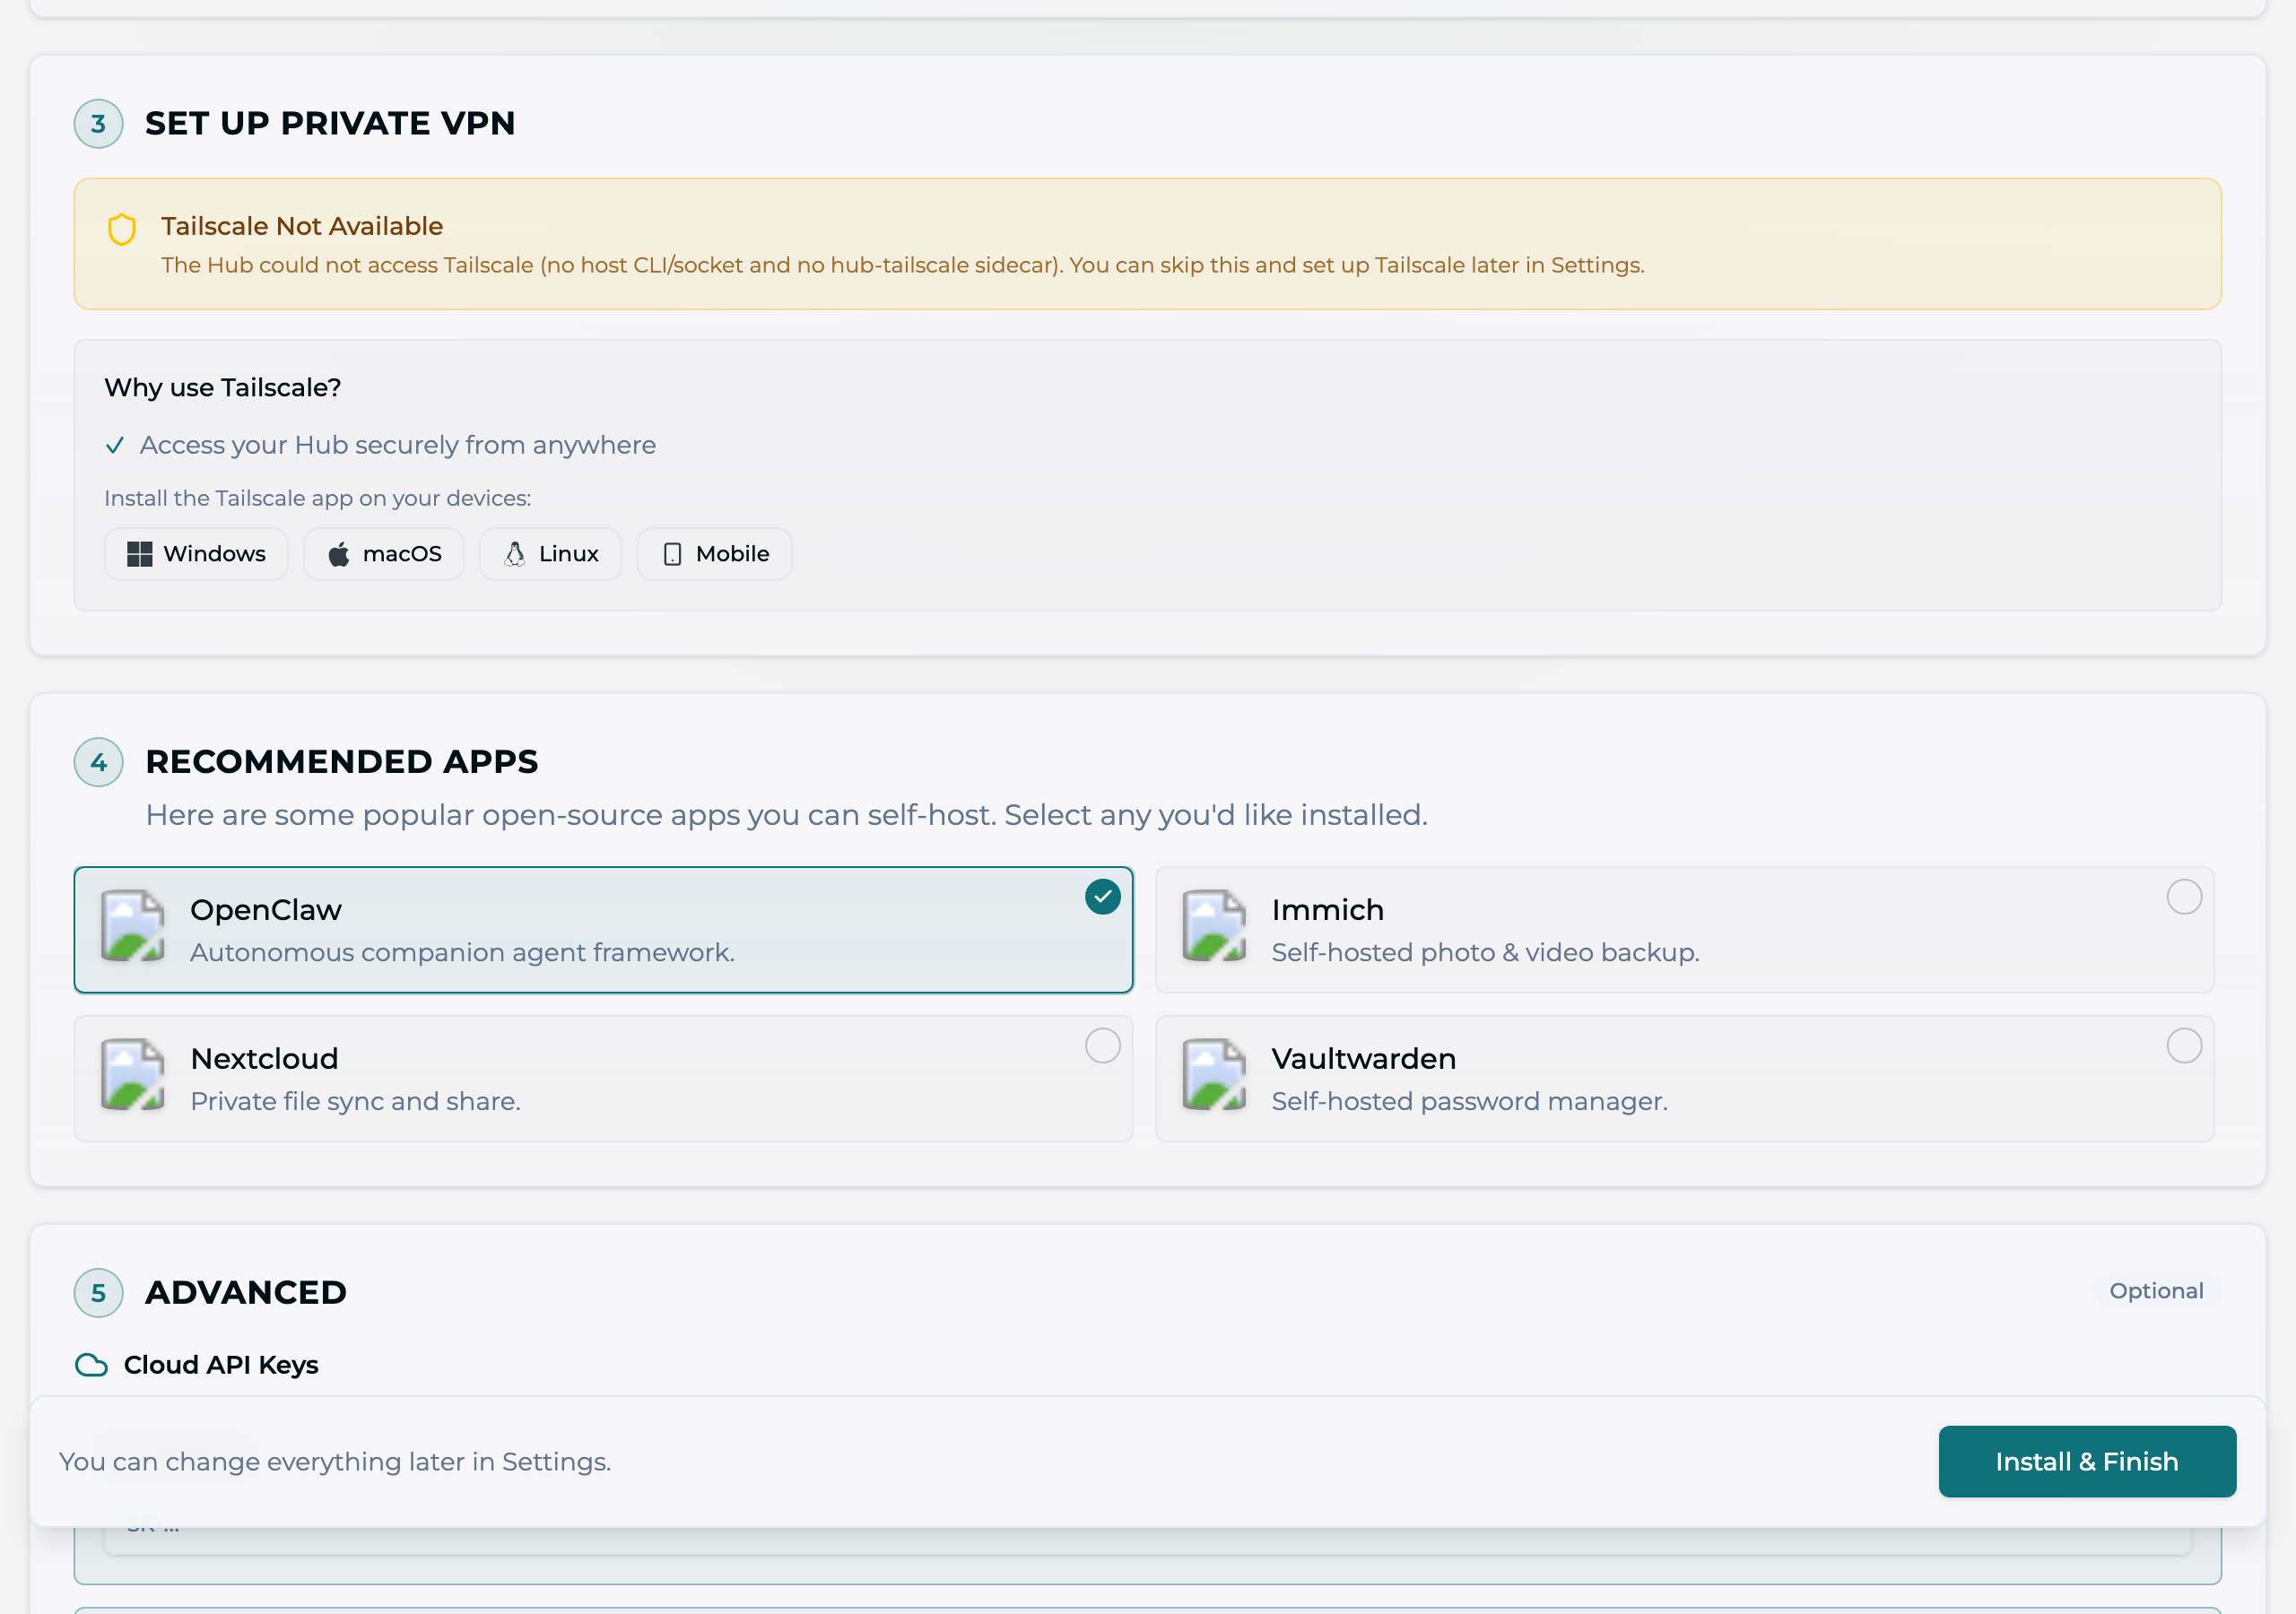Click the Optional badge in Advanced section
Image resolution: width=2296 pixels, height=1614 pixels.
point(2156,1291)
